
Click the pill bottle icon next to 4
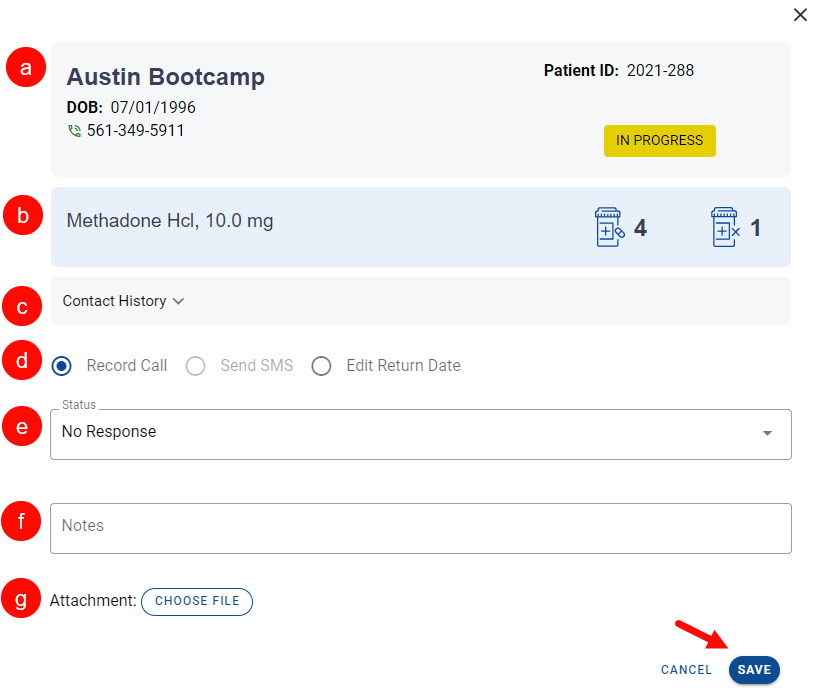tap(608, 228)
